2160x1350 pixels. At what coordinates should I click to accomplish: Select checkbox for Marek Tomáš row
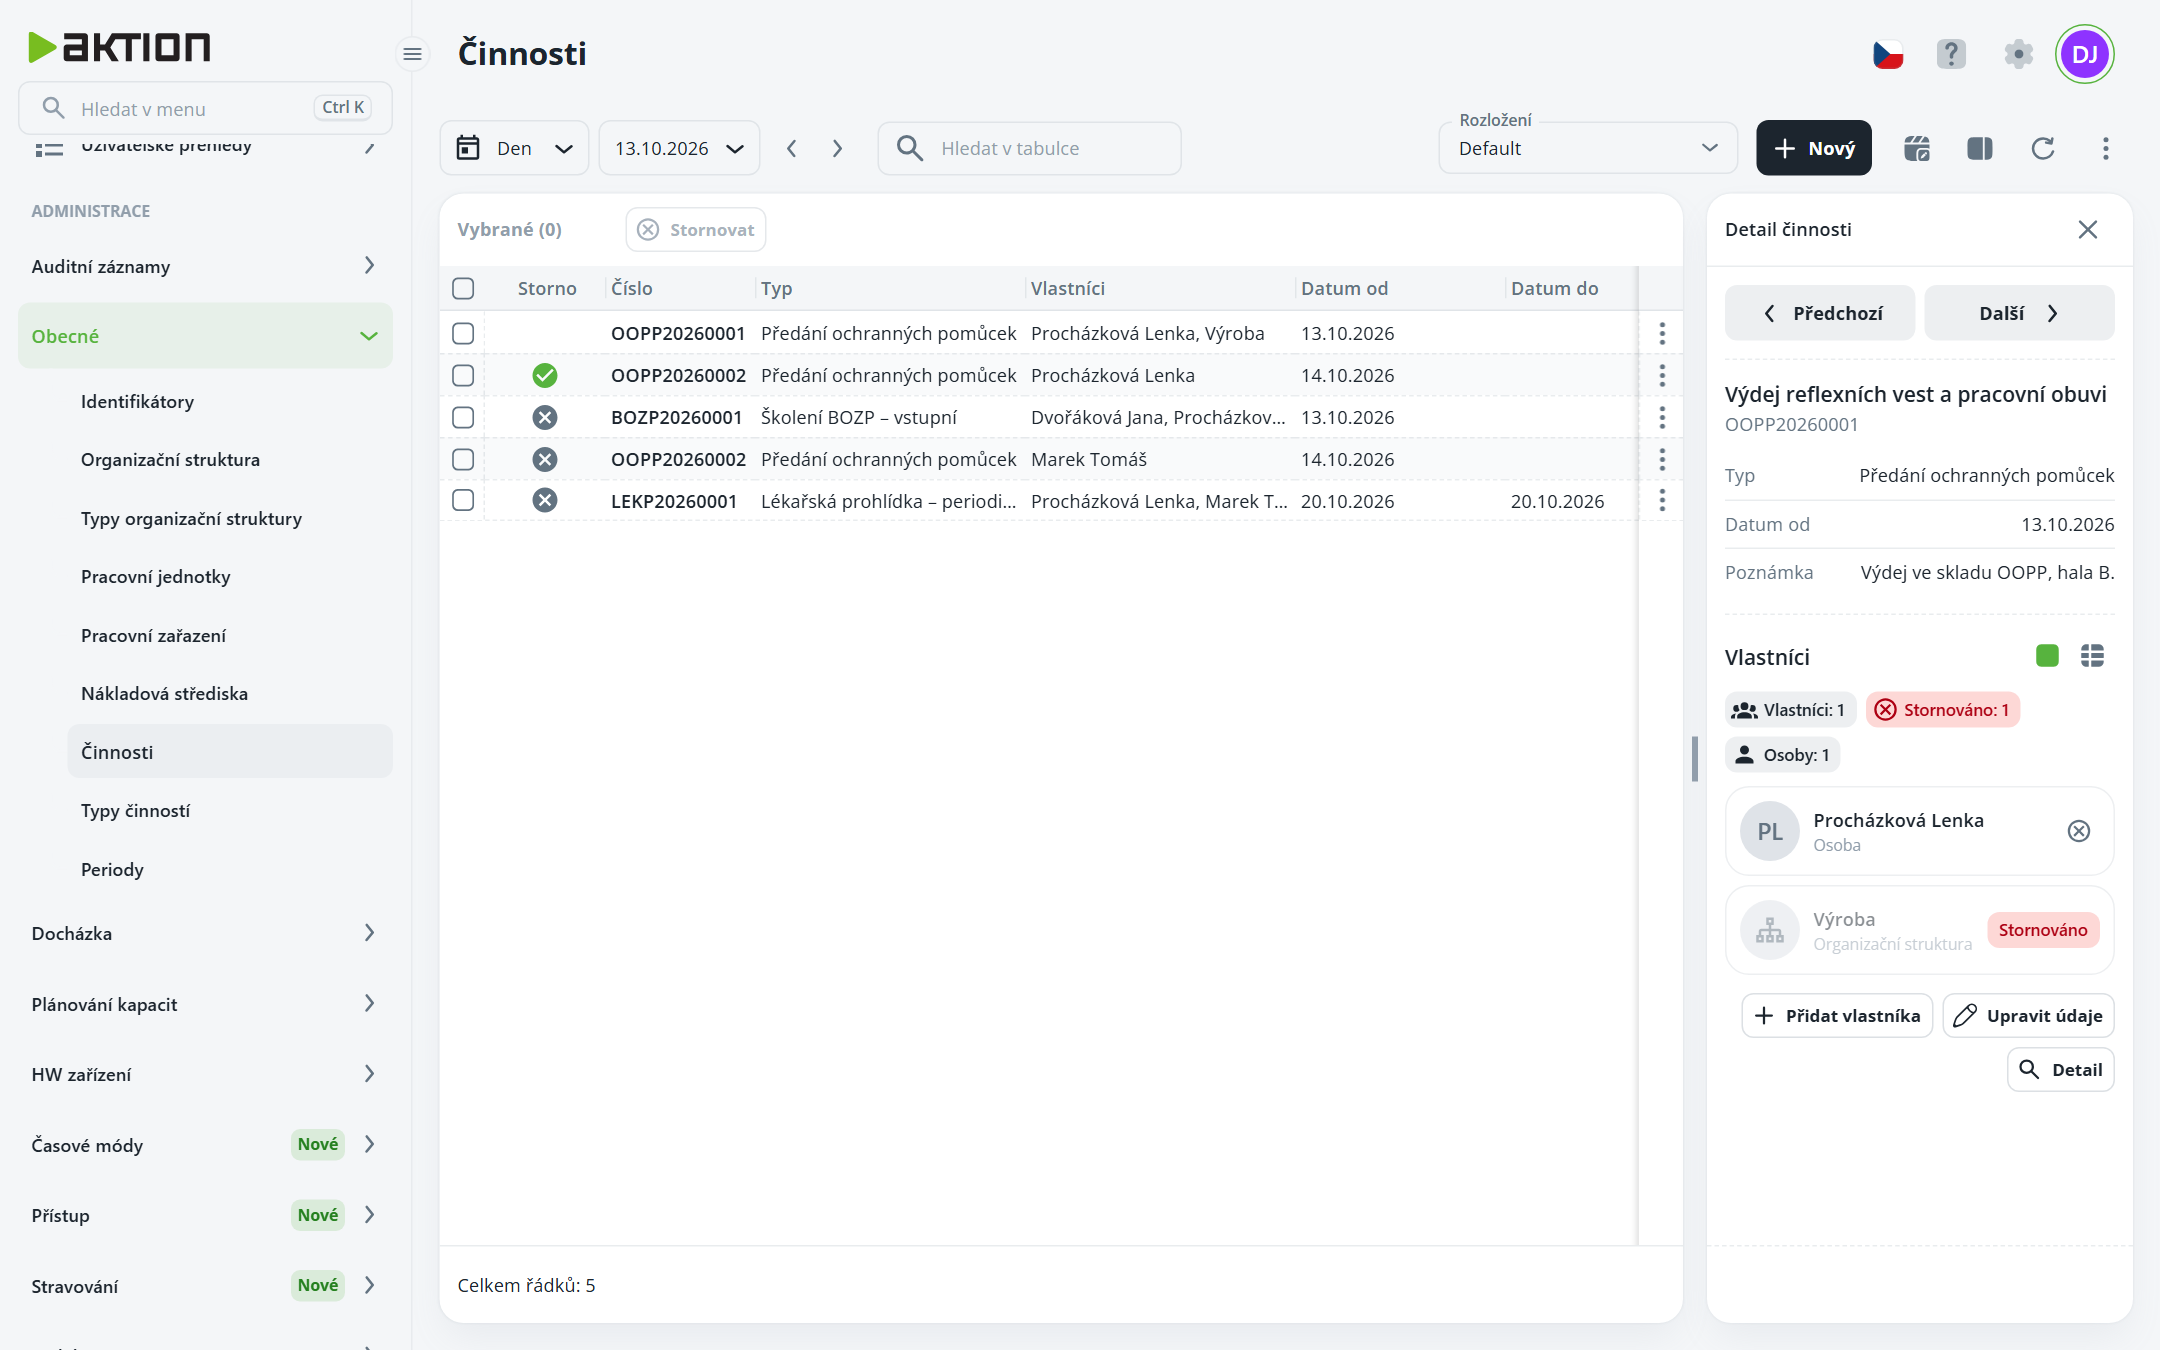[463, 459]
